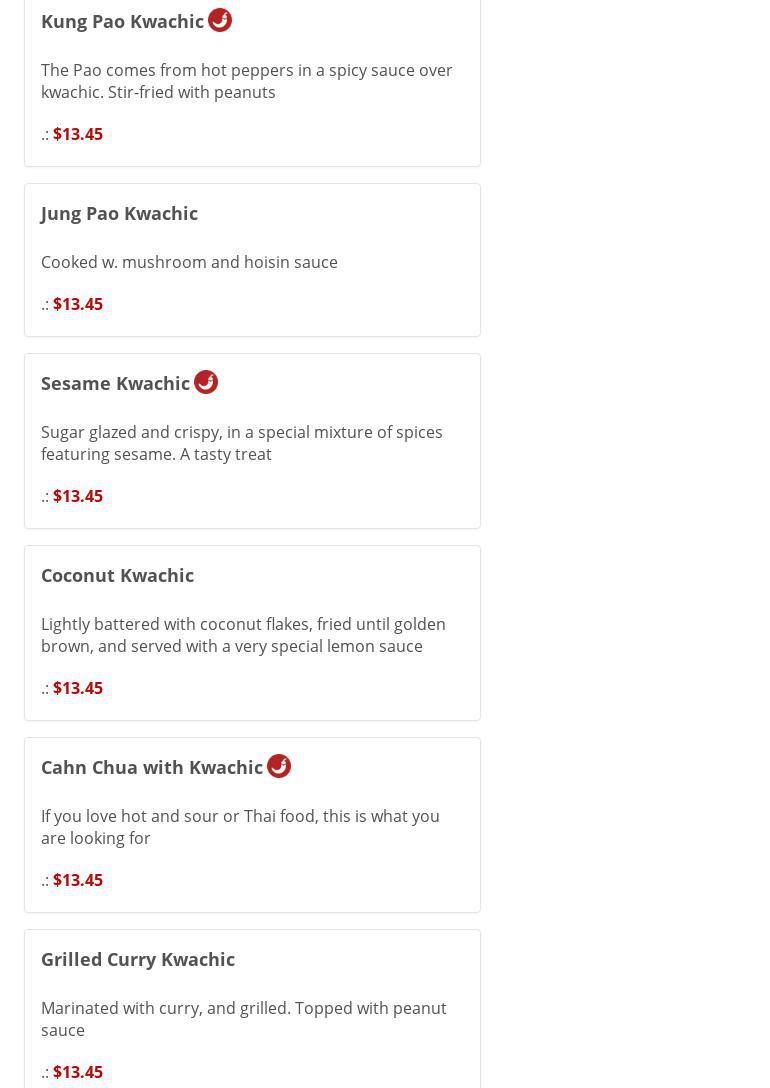Click the Coconut Kwachic $13.45 price
Screen dimensions: 770x1088
click(x=78, y=688)
